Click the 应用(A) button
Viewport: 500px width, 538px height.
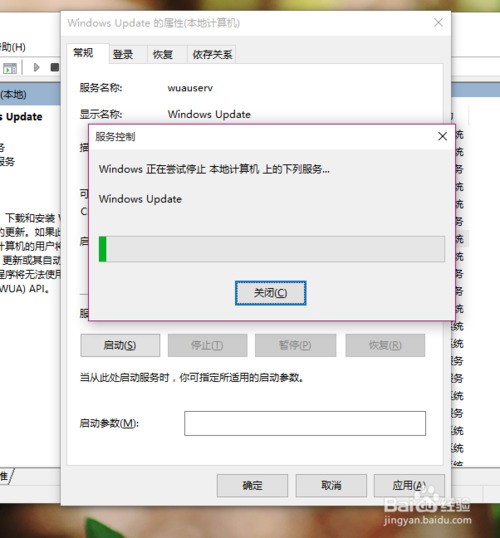[409, 486]
